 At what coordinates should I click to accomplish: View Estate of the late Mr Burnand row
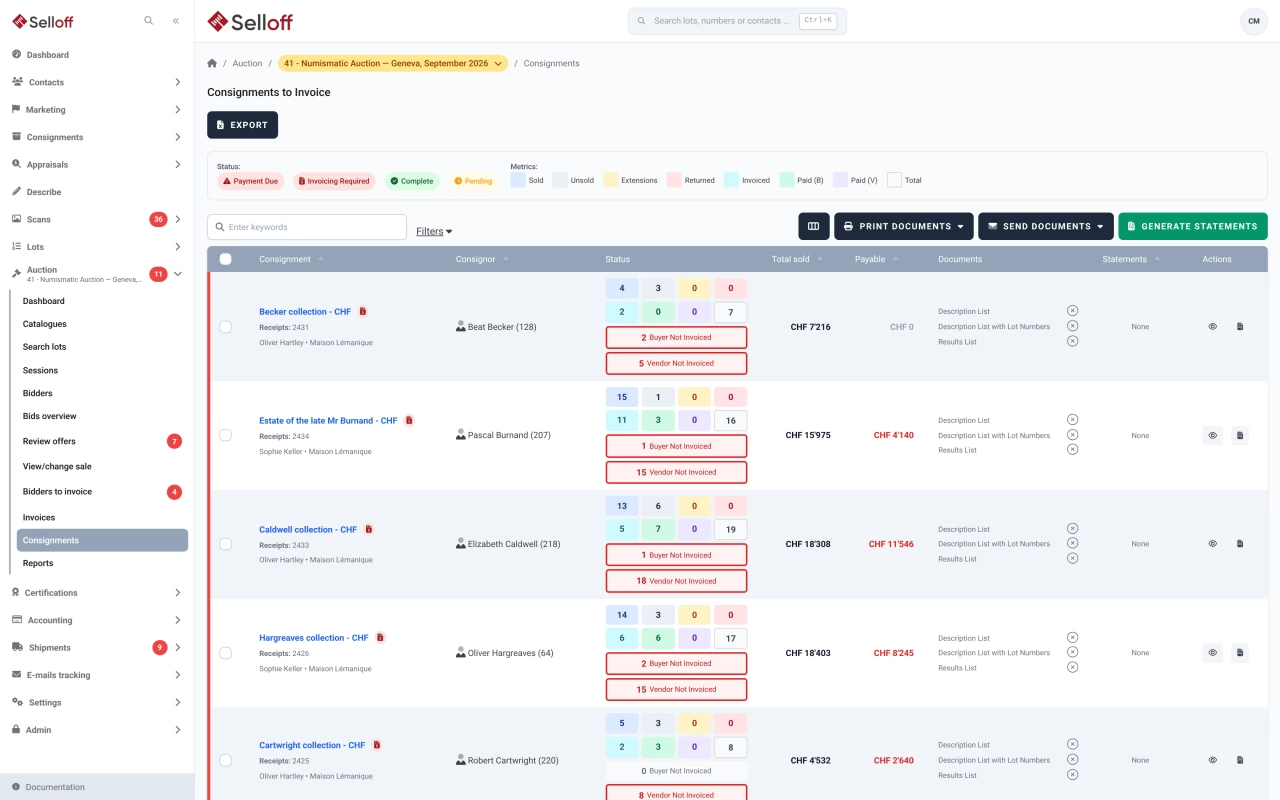coord(1212,435)
